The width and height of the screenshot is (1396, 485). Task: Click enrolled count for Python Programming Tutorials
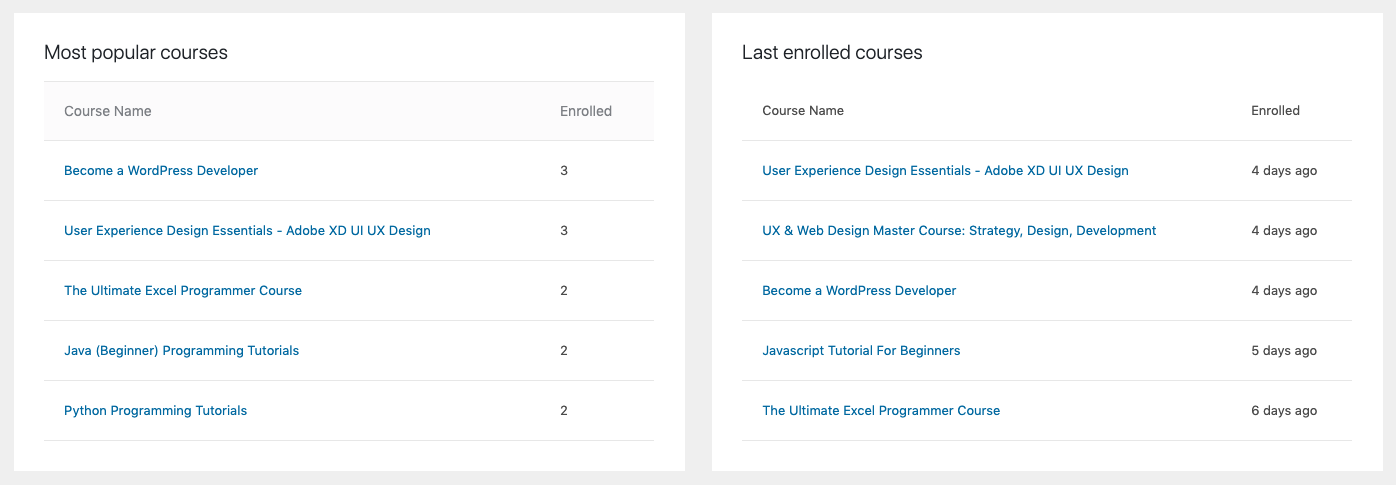564,411
